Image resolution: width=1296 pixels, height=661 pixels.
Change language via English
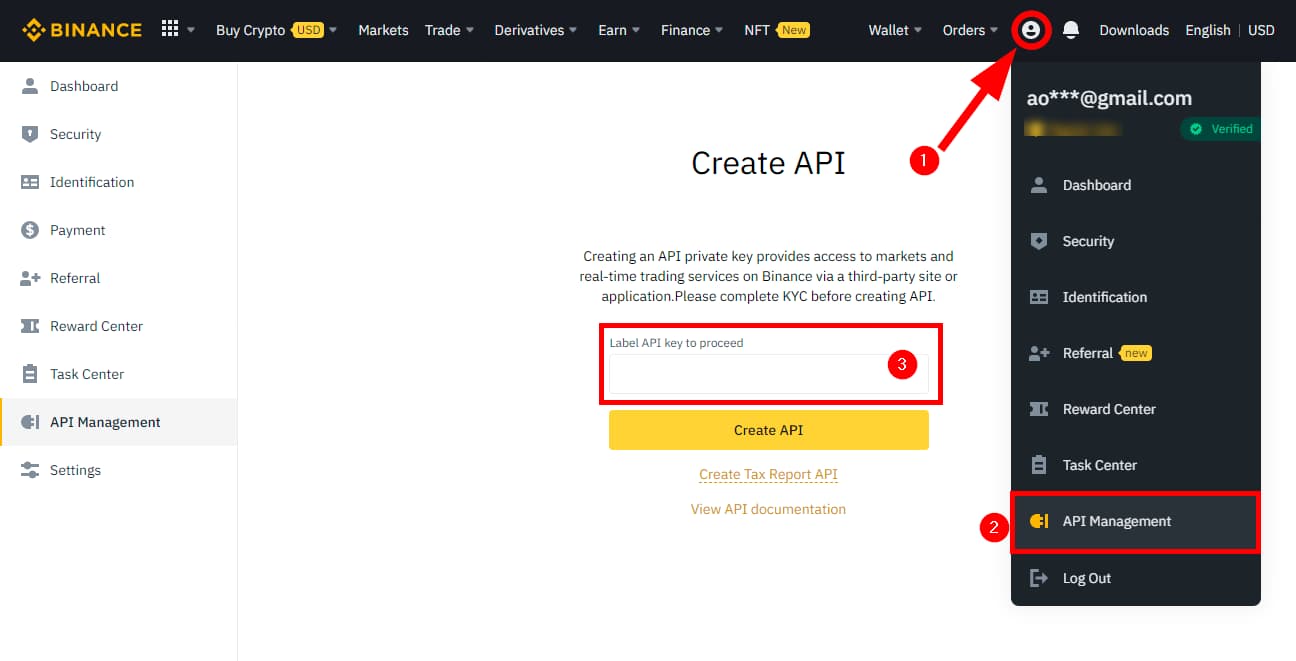pyautogui.click(x=1208, y=30)
